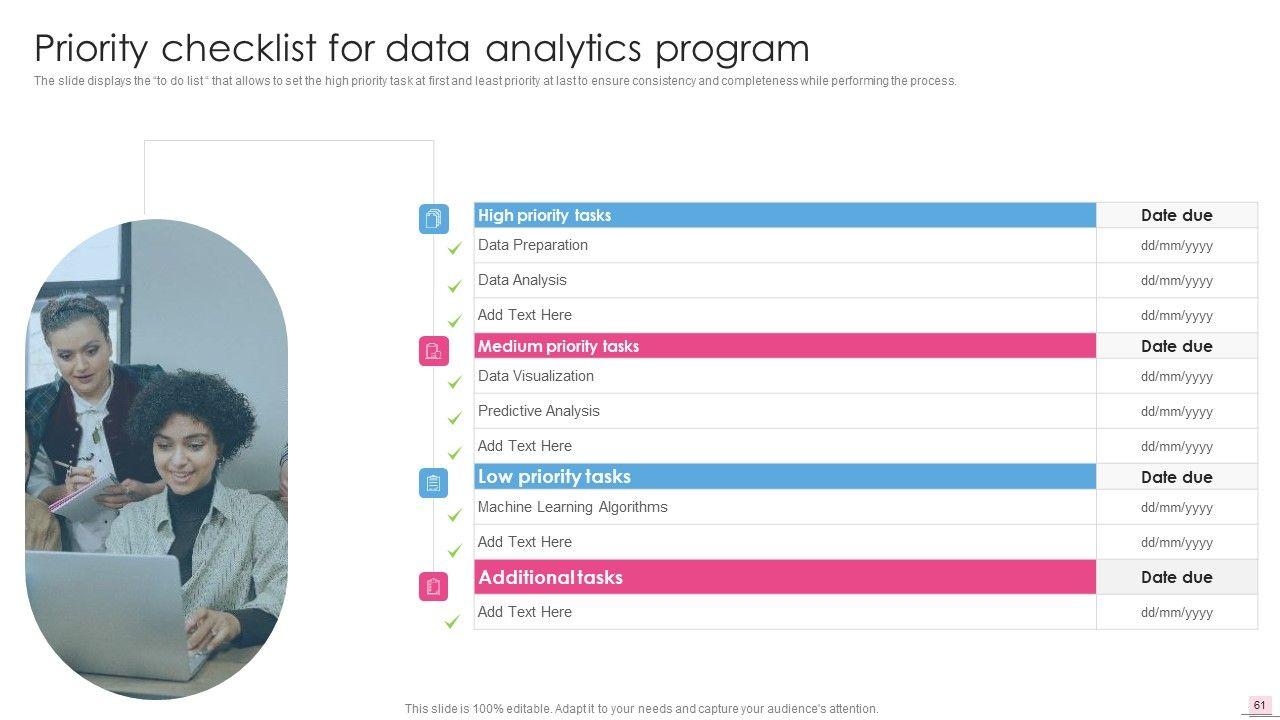Click the checkmark beside Machine Learning Algorithms
The height and width of the screenshot is (720, 1280).
(455, 515)
